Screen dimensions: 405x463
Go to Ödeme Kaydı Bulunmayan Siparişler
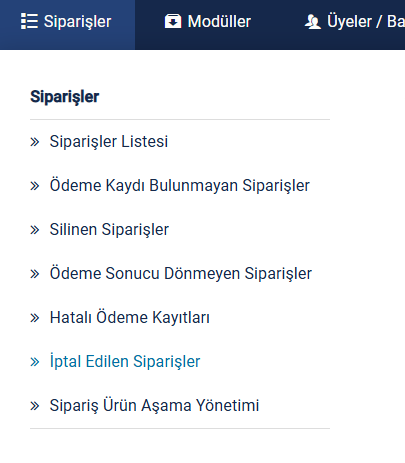tap(180, 185)
